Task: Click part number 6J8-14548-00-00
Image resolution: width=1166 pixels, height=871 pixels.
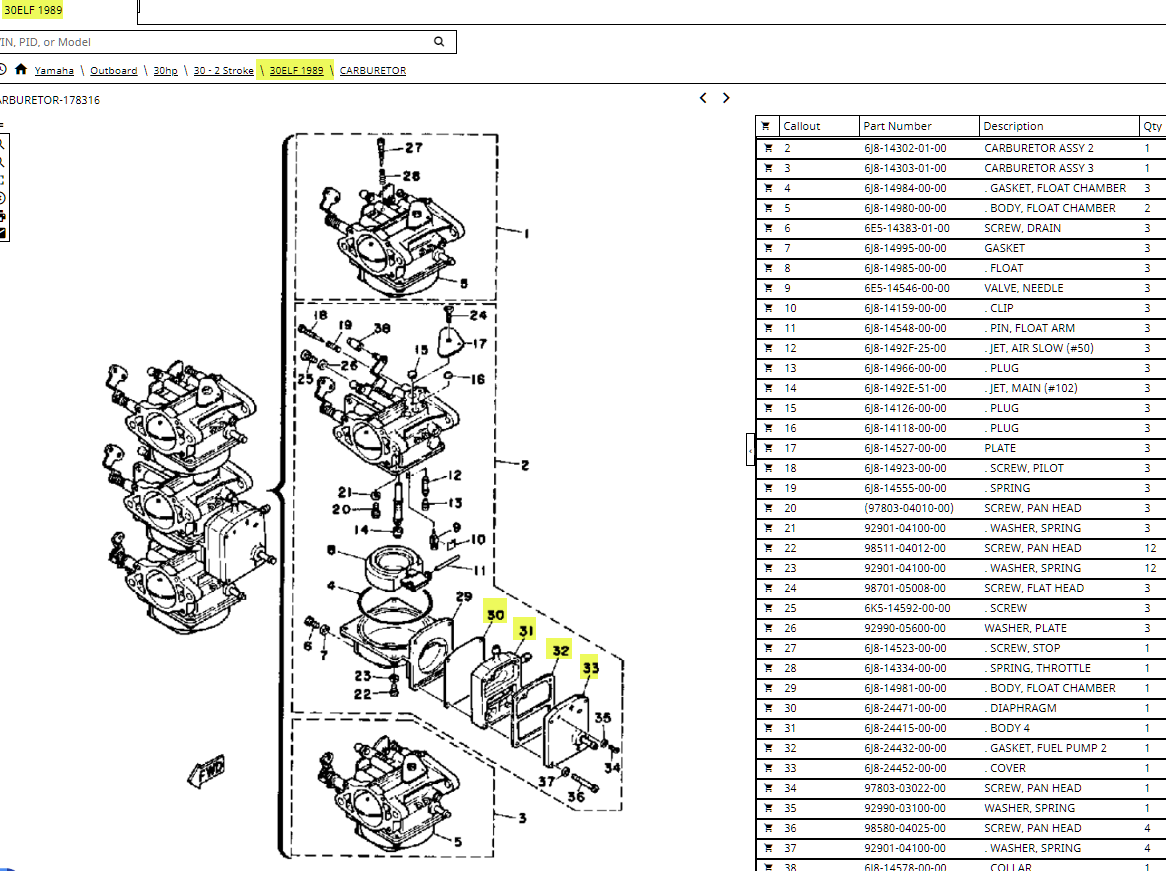Action: click(905, 328)
